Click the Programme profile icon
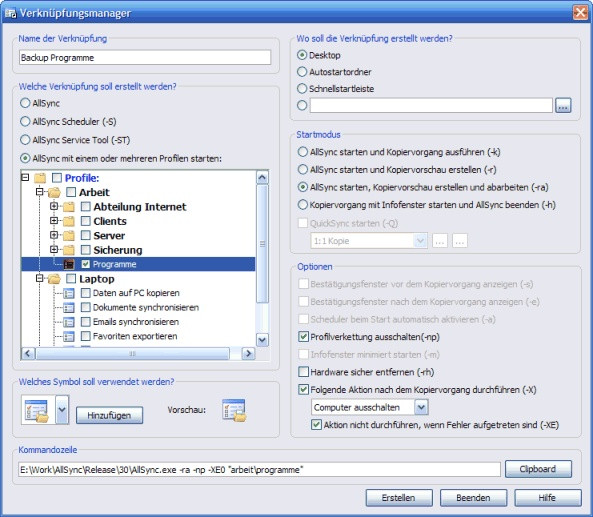This screenshot has width=593, height=517. tap(69, 264)
